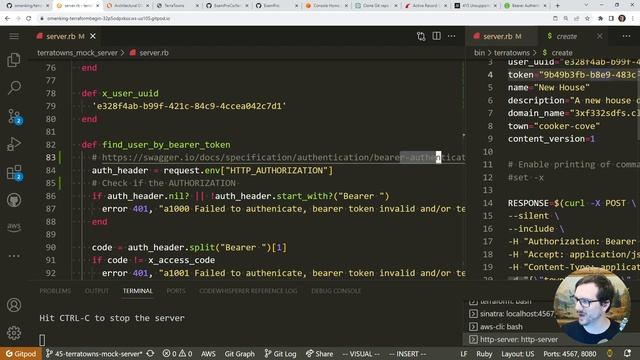Switch to PROBLEMS panel tab
The image size is (640, 360).
coord(55,291)
